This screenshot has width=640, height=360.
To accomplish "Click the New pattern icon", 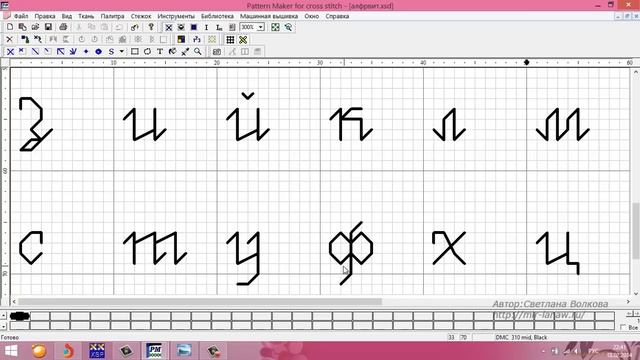I will click(x=10, y=27).
